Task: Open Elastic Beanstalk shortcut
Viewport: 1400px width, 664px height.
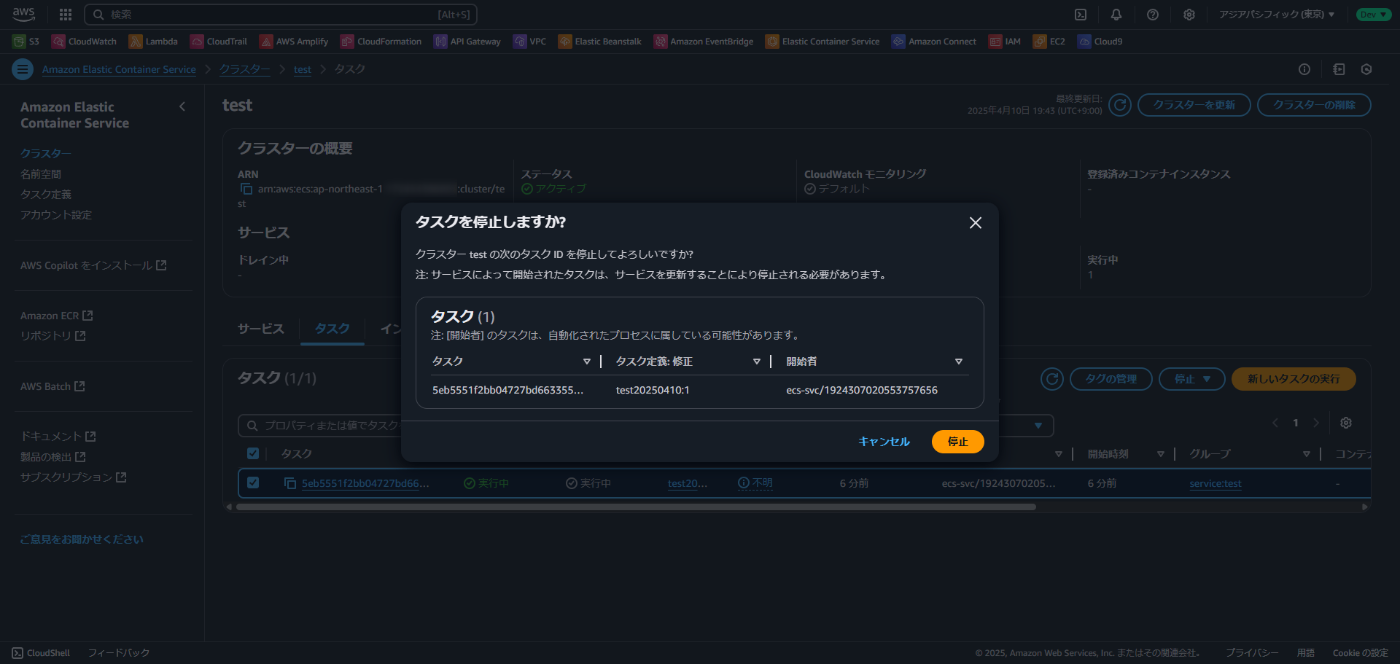Action: (601, 41)
